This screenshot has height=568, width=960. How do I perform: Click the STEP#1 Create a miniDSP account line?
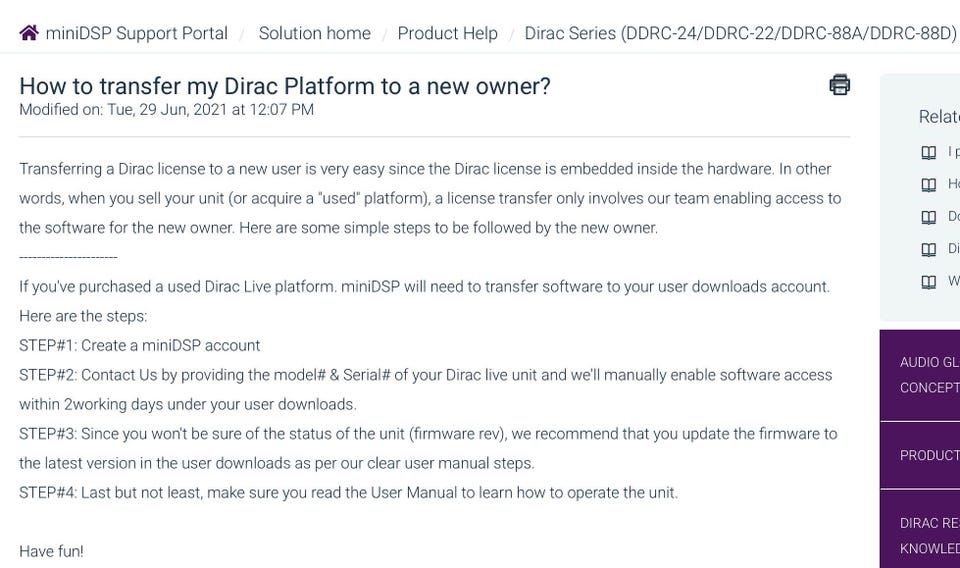[x=140, y=345]
